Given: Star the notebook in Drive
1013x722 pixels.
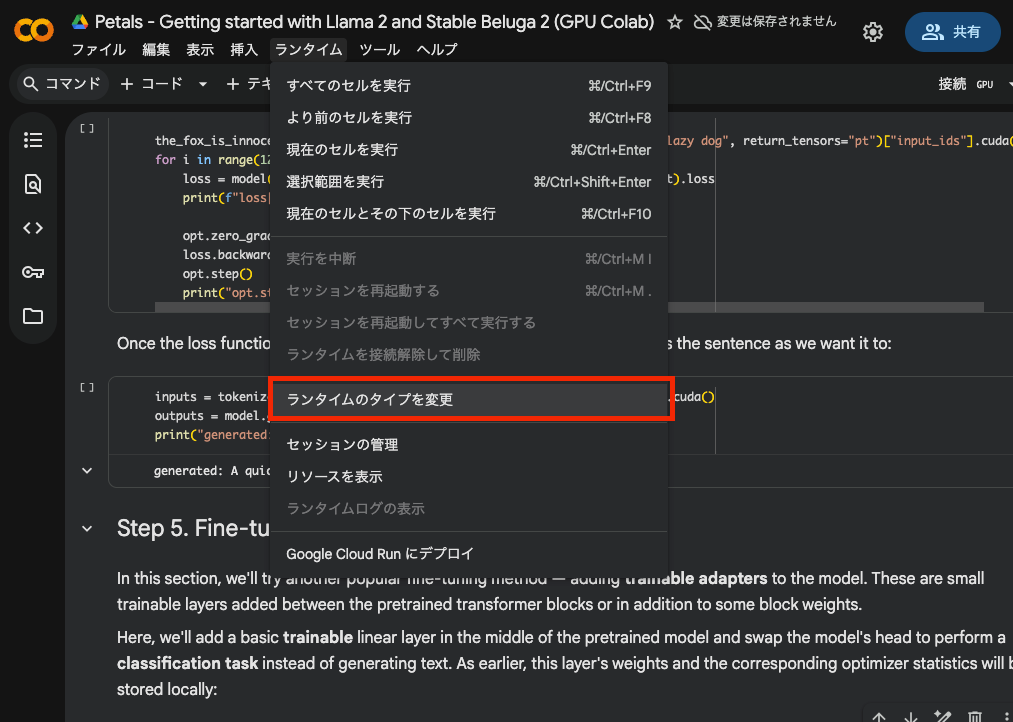Looking at the screenshot, I should pos(675,22).
